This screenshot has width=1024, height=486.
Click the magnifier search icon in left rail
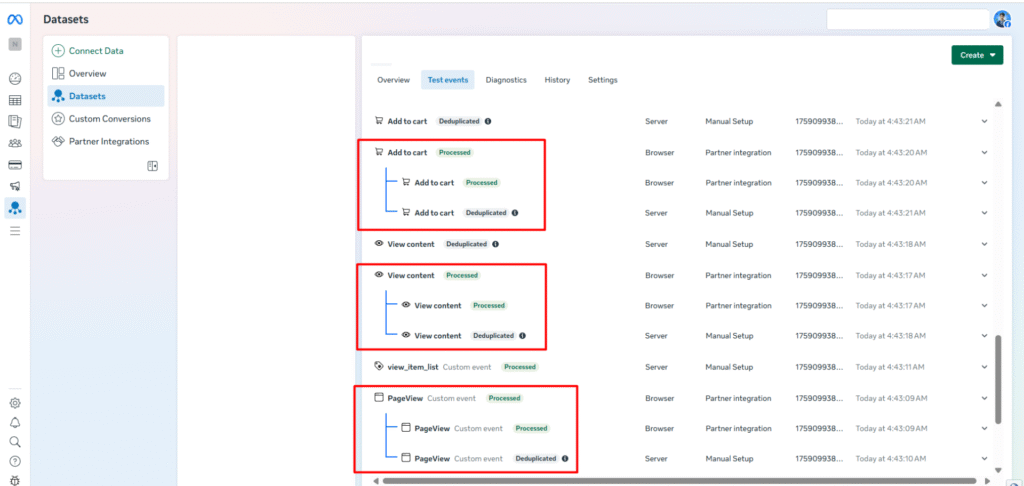point(15,441)
